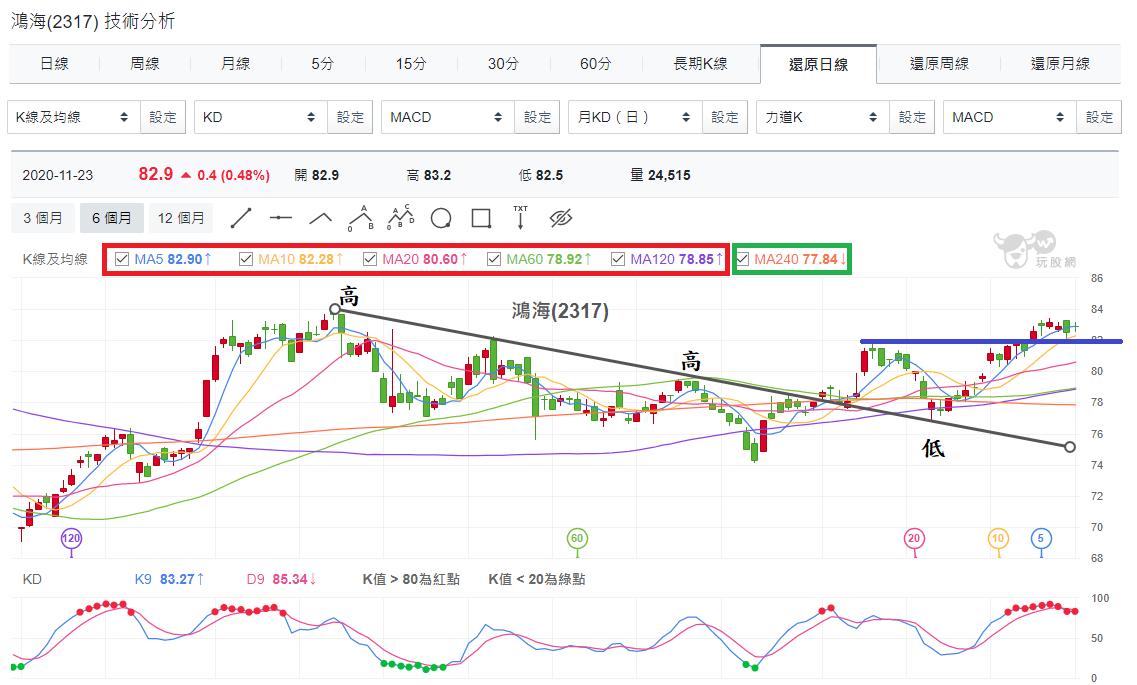The width and height of the screenshot is (1137, 685).
Task: Select the straight line drawing tool
Action: [241, 218]
